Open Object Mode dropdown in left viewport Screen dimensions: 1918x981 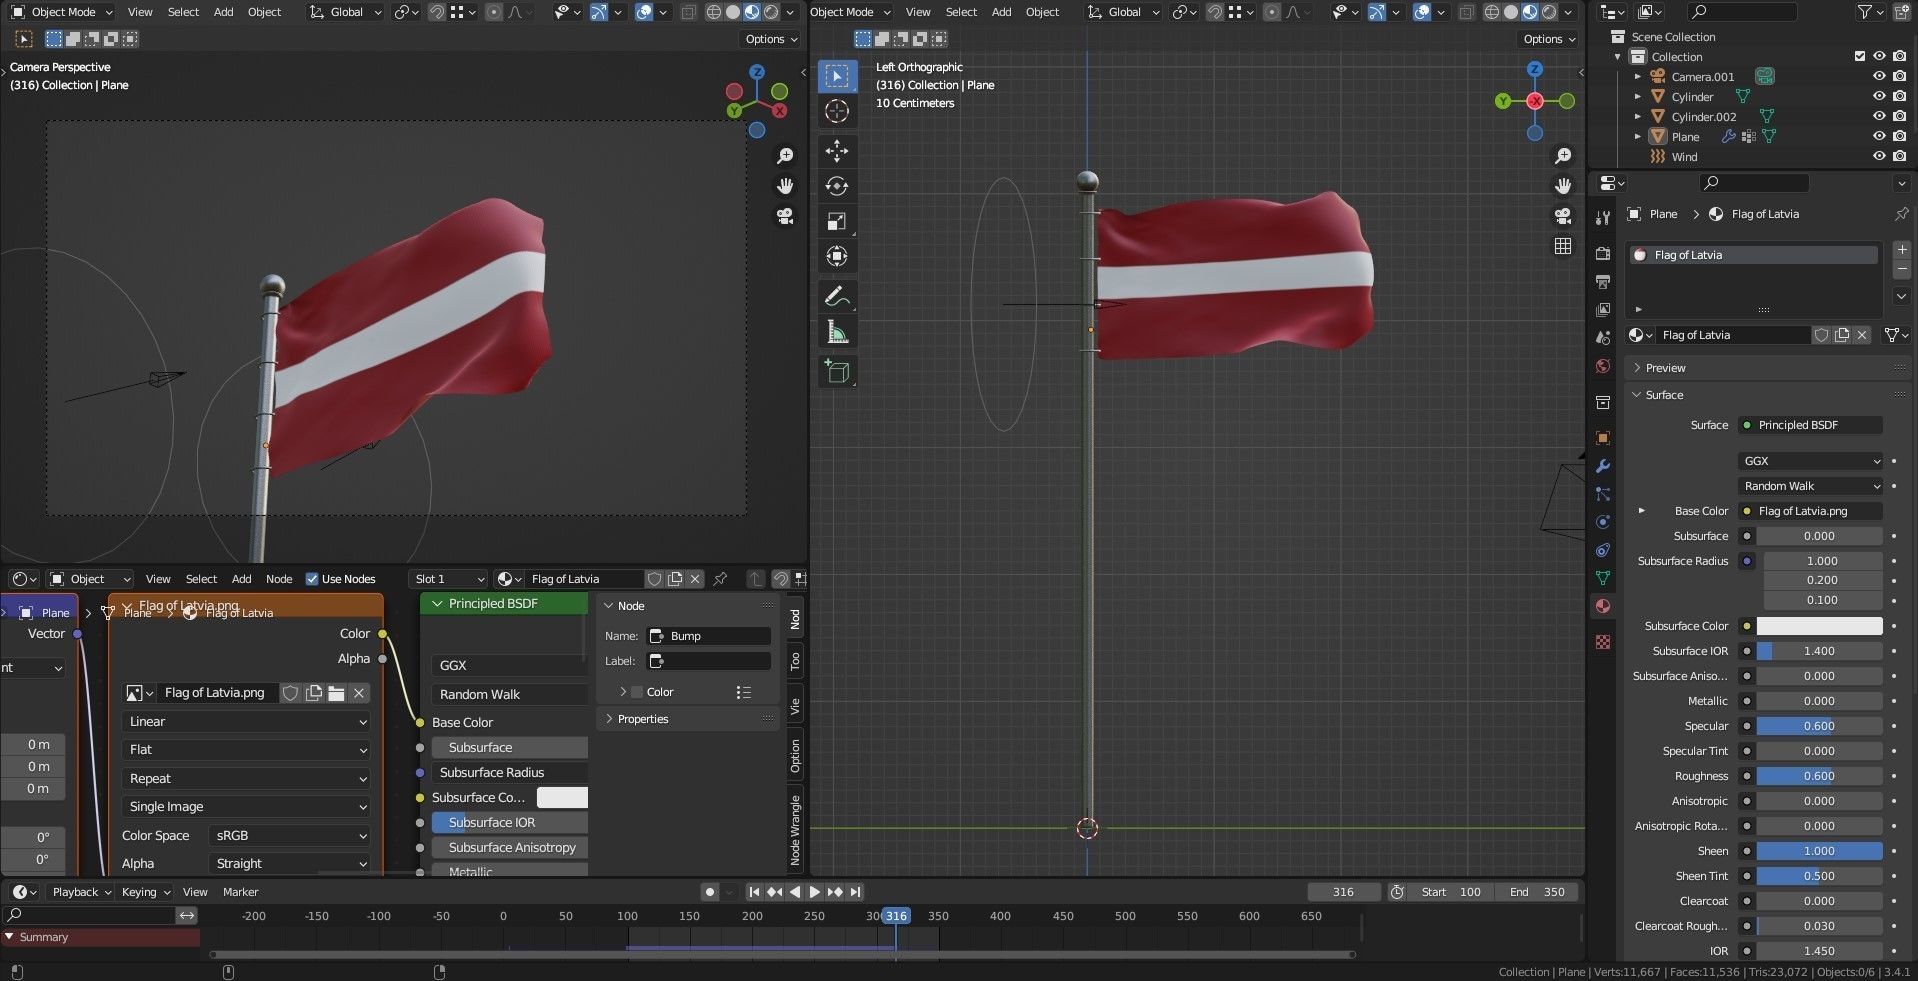(62, 12)
